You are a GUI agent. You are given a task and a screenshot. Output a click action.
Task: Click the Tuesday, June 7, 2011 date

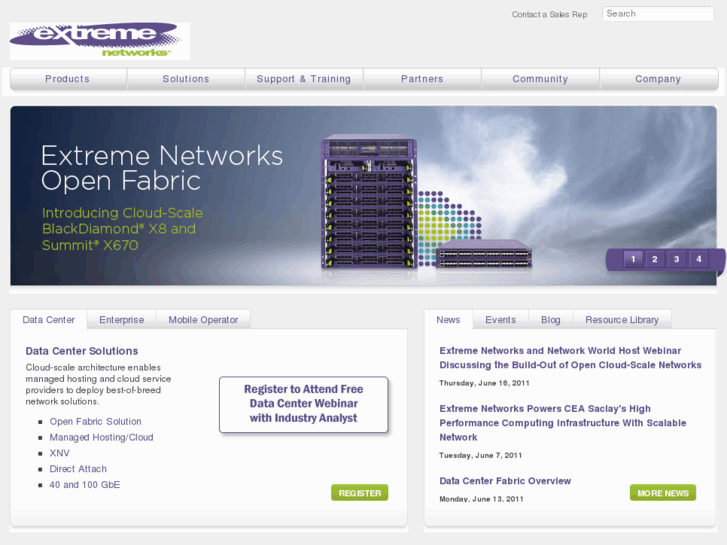[480, 455]
